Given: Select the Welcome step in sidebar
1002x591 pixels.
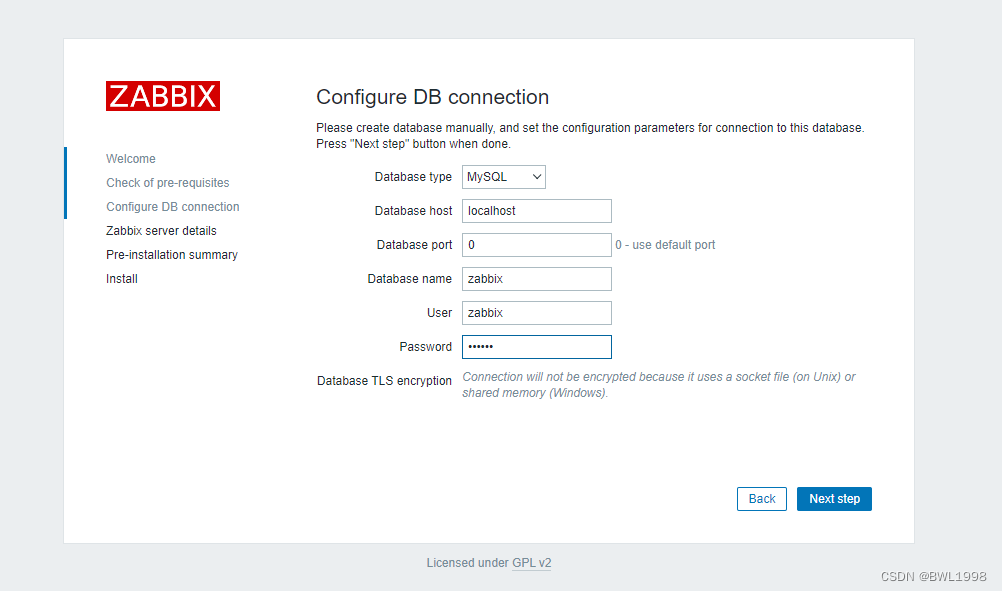Looking at the screenshot, I should click(x=131, y=158).
